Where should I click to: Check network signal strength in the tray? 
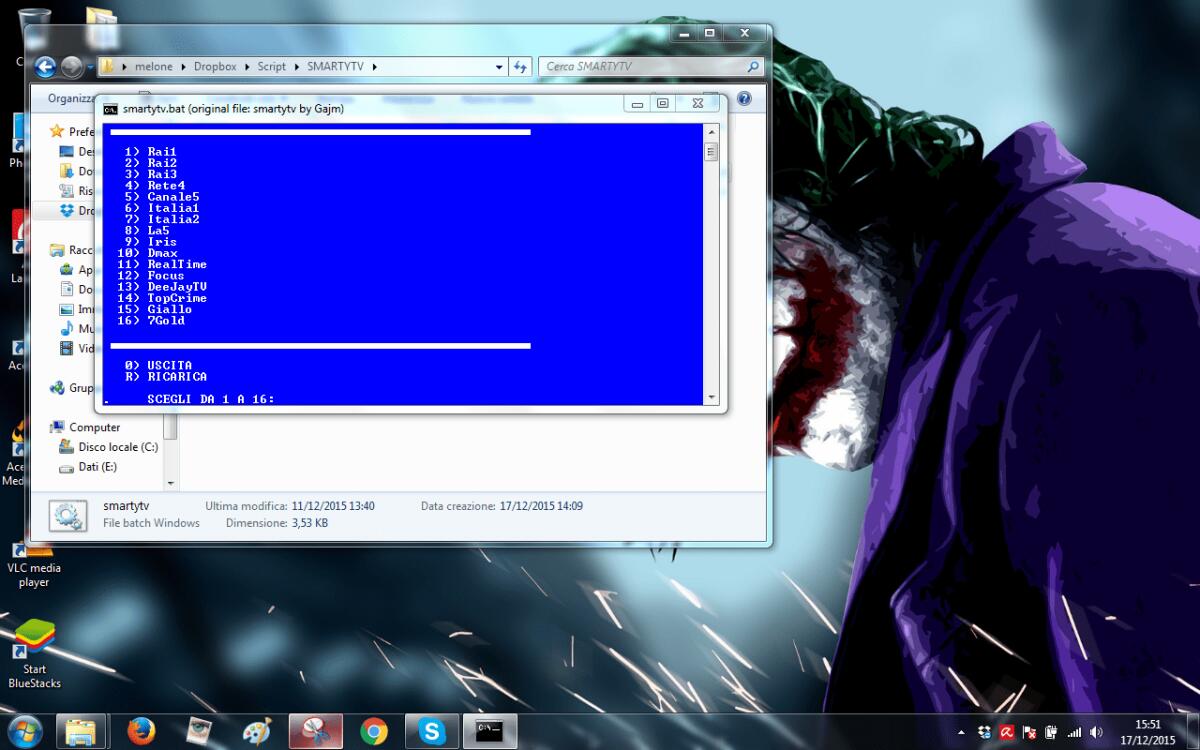pos(1073,732)
